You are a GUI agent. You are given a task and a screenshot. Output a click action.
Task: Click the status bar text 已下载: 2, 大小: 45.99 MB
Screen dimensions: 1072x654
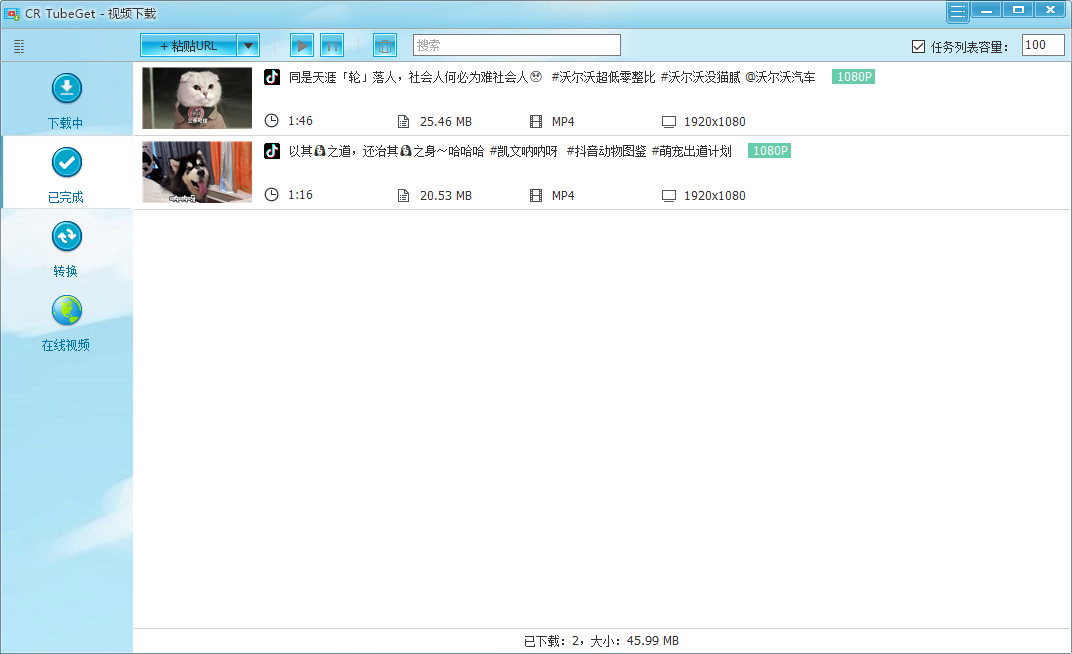point(601,641)
